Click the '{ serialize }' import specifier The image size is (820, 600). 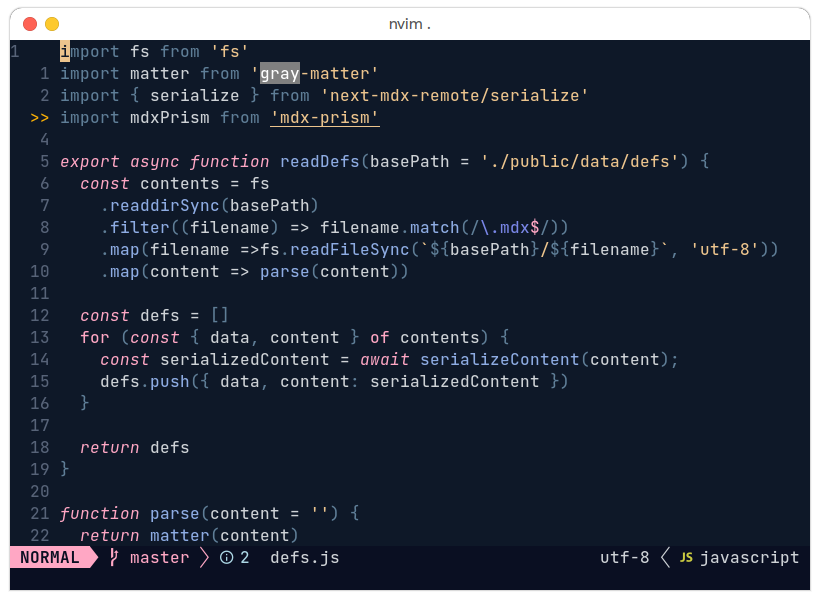pyautogui.click(x=195, y=96)
